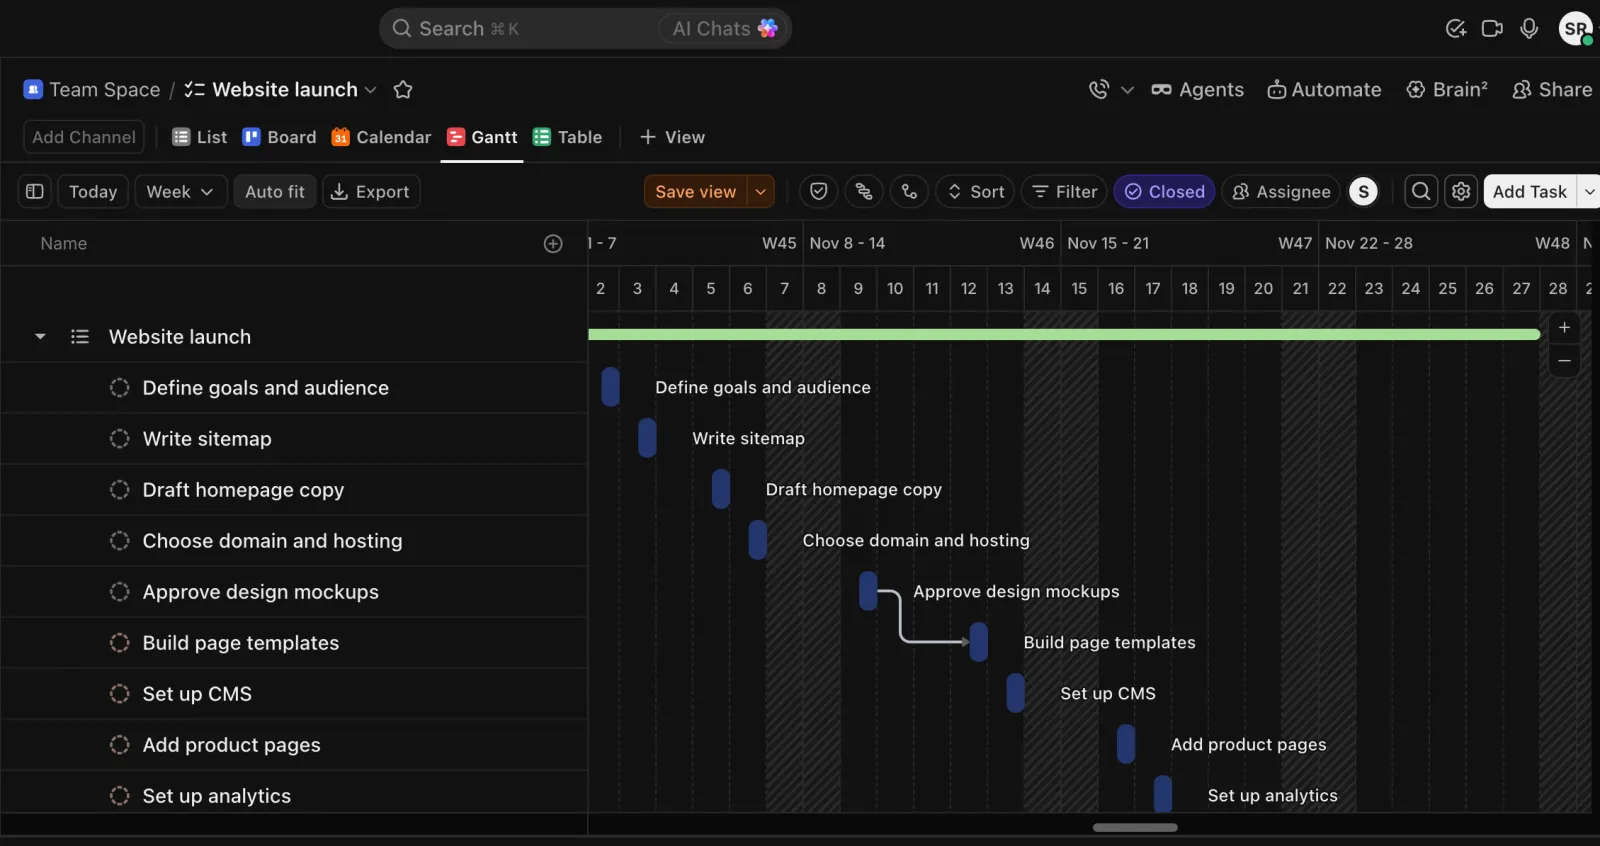Image resolution: width=1600 pixels, height=846 pixels.
Task: Open Team Space breadcrumb
Action: [x=92, y=90]
